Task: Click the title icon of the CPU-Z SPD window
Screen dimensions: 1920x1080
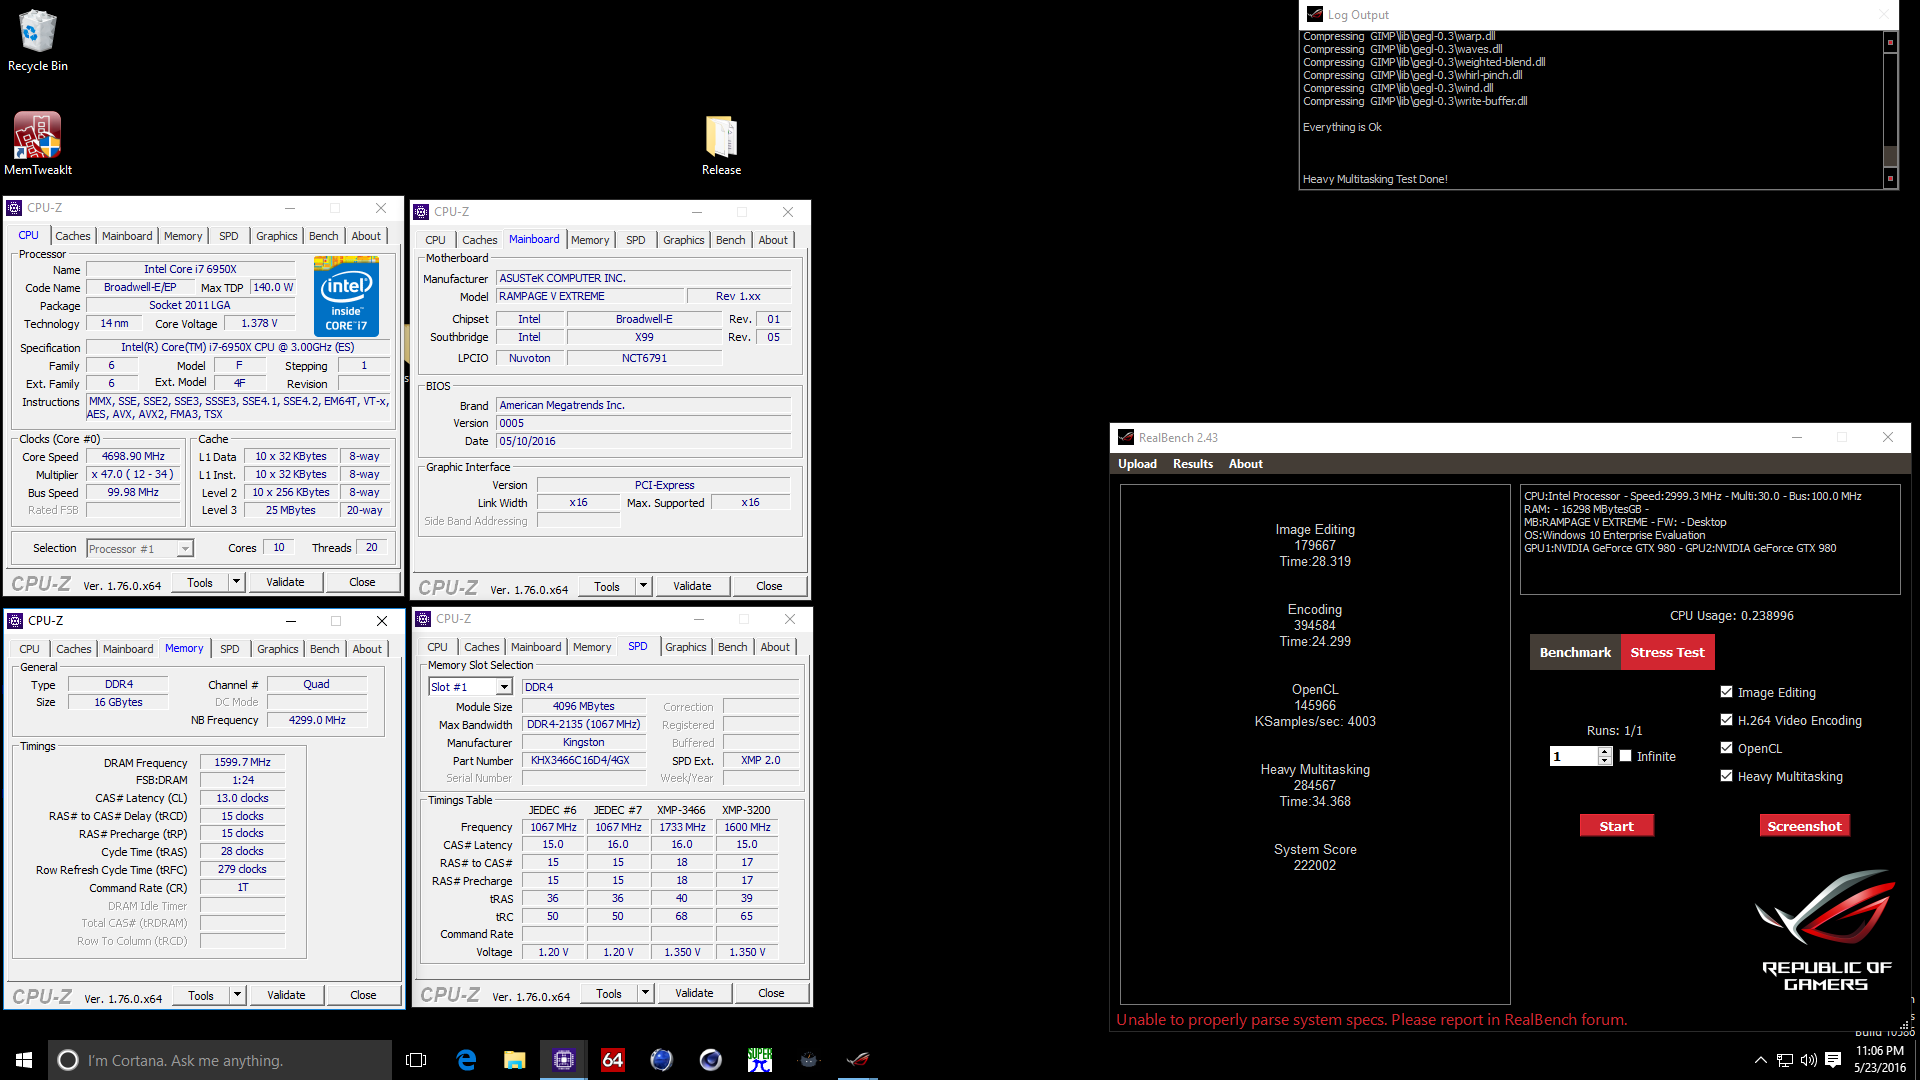Action: [423, 619]
